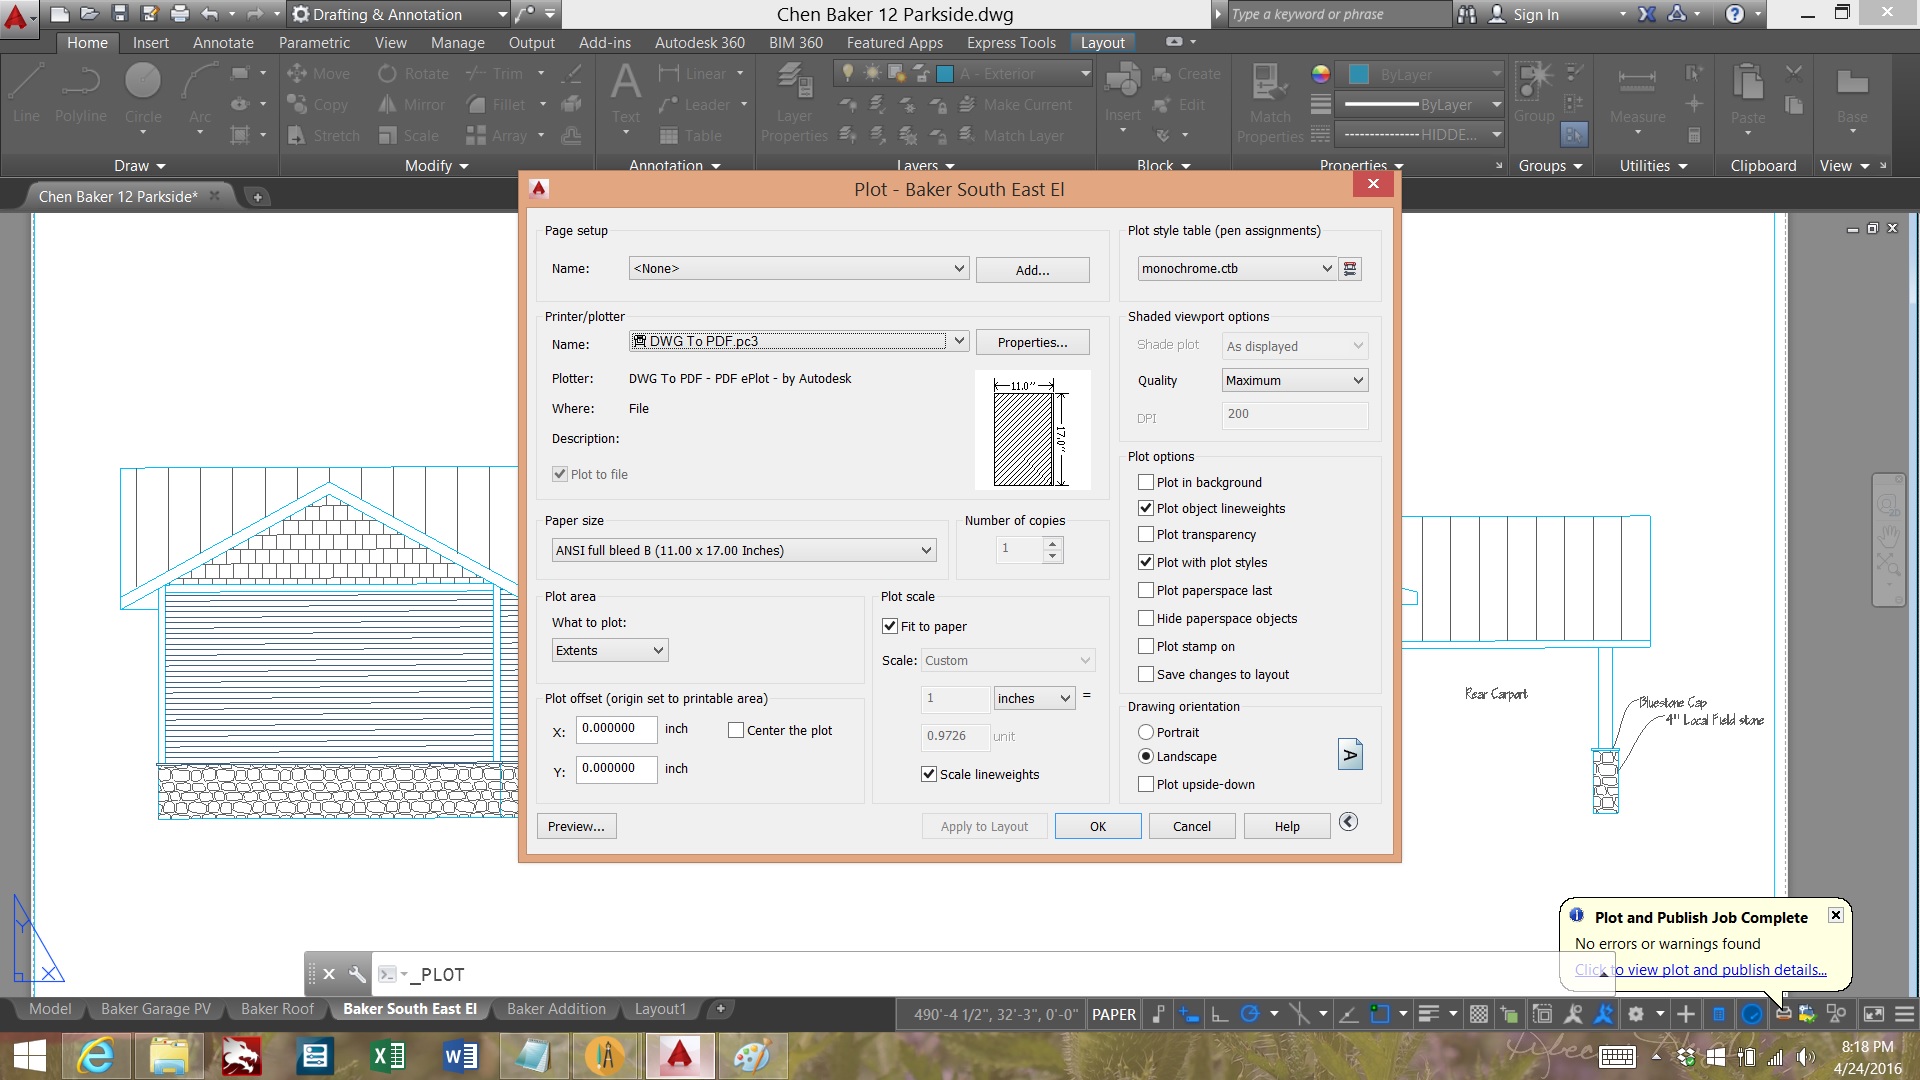
Task: Open the Quality Maximum dropdown
Action: (x=1294, y=380)
